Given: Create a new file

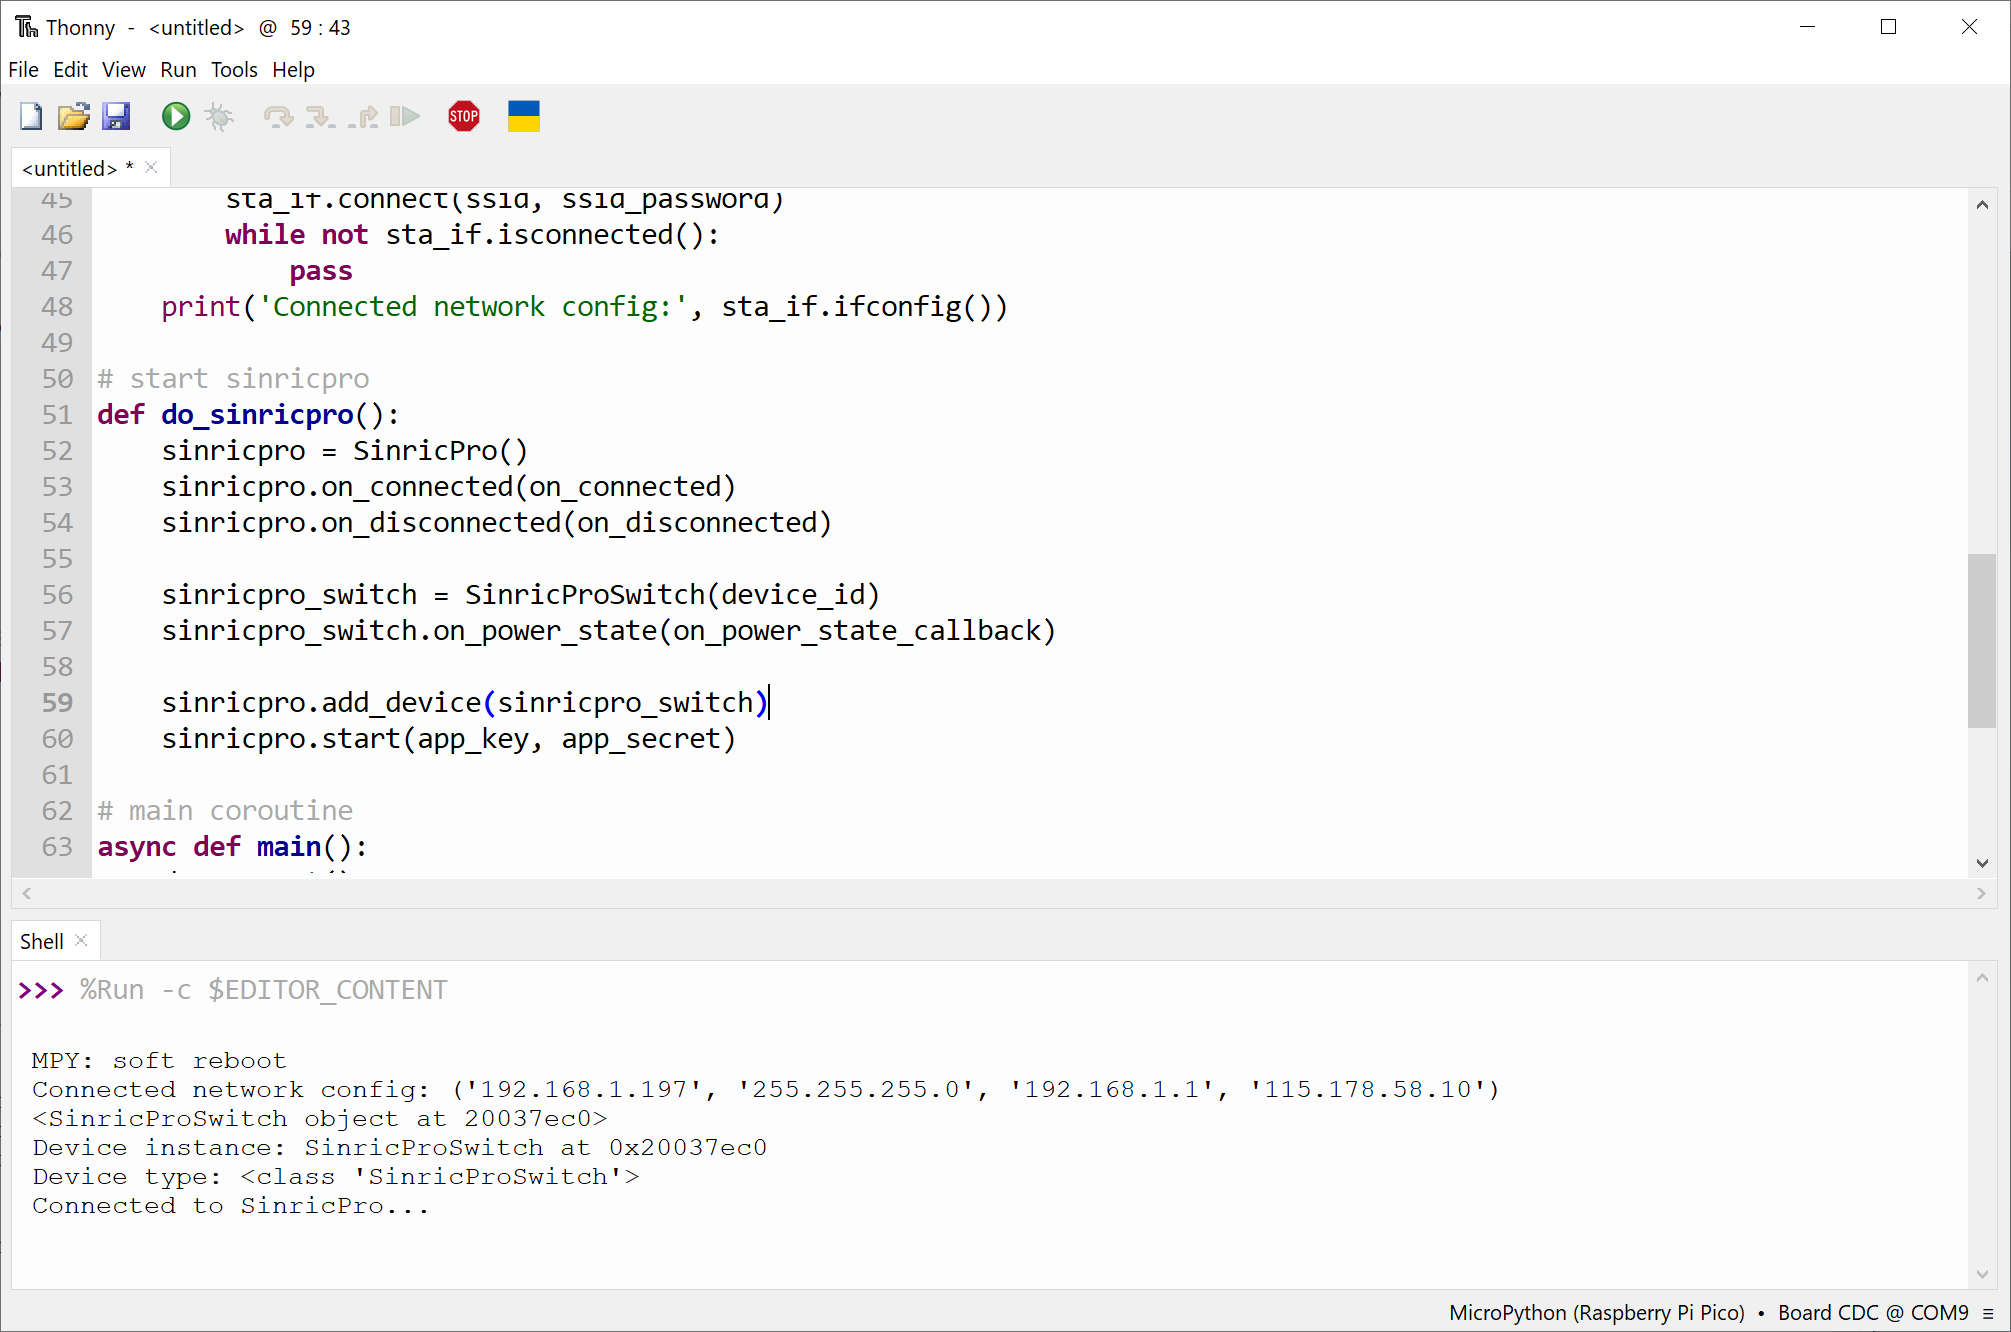Looking at the screenshot, I should pyautogui.click(x=30, y=116).
